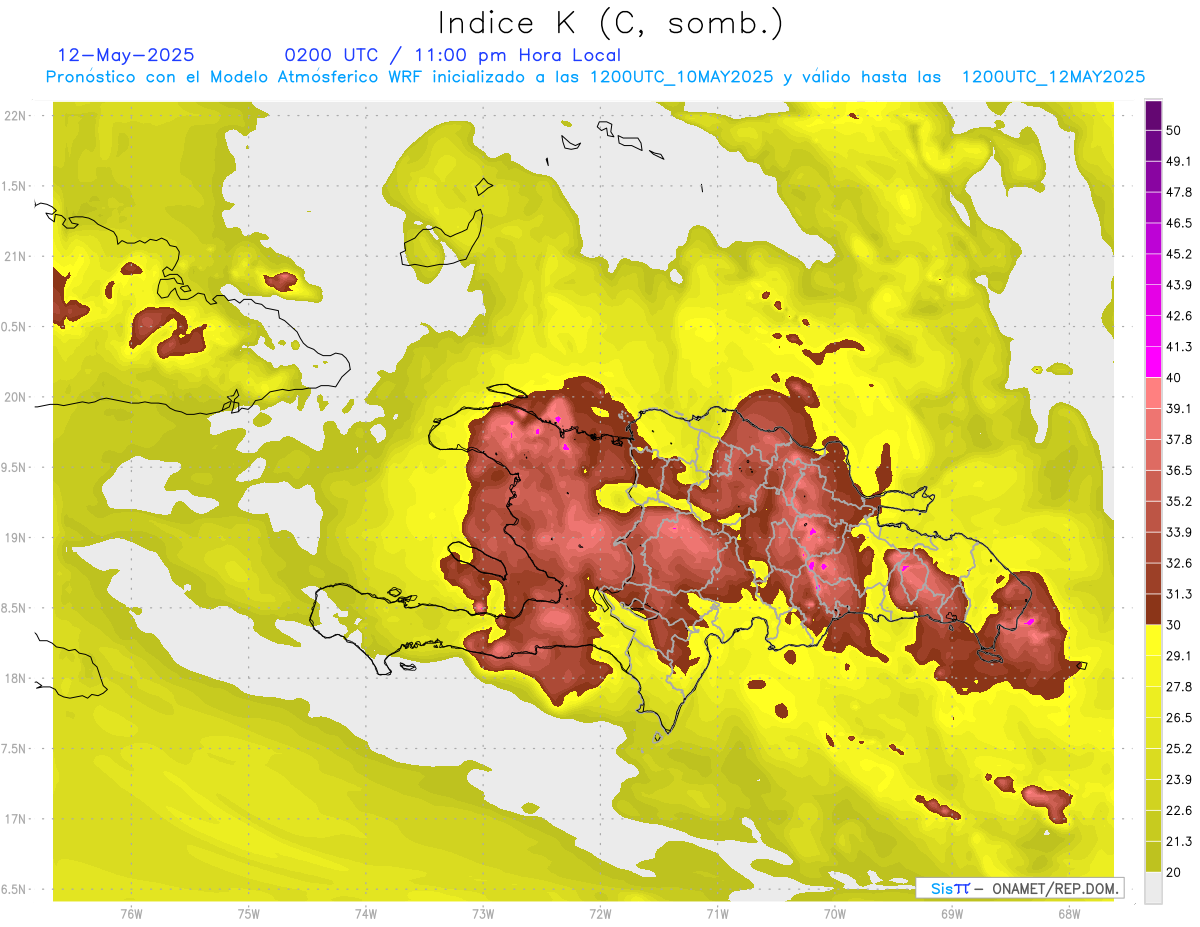Pick the olive swatch between 20 and 21.3
This screenshot has height=927, width=1200.
point(1153,856)
